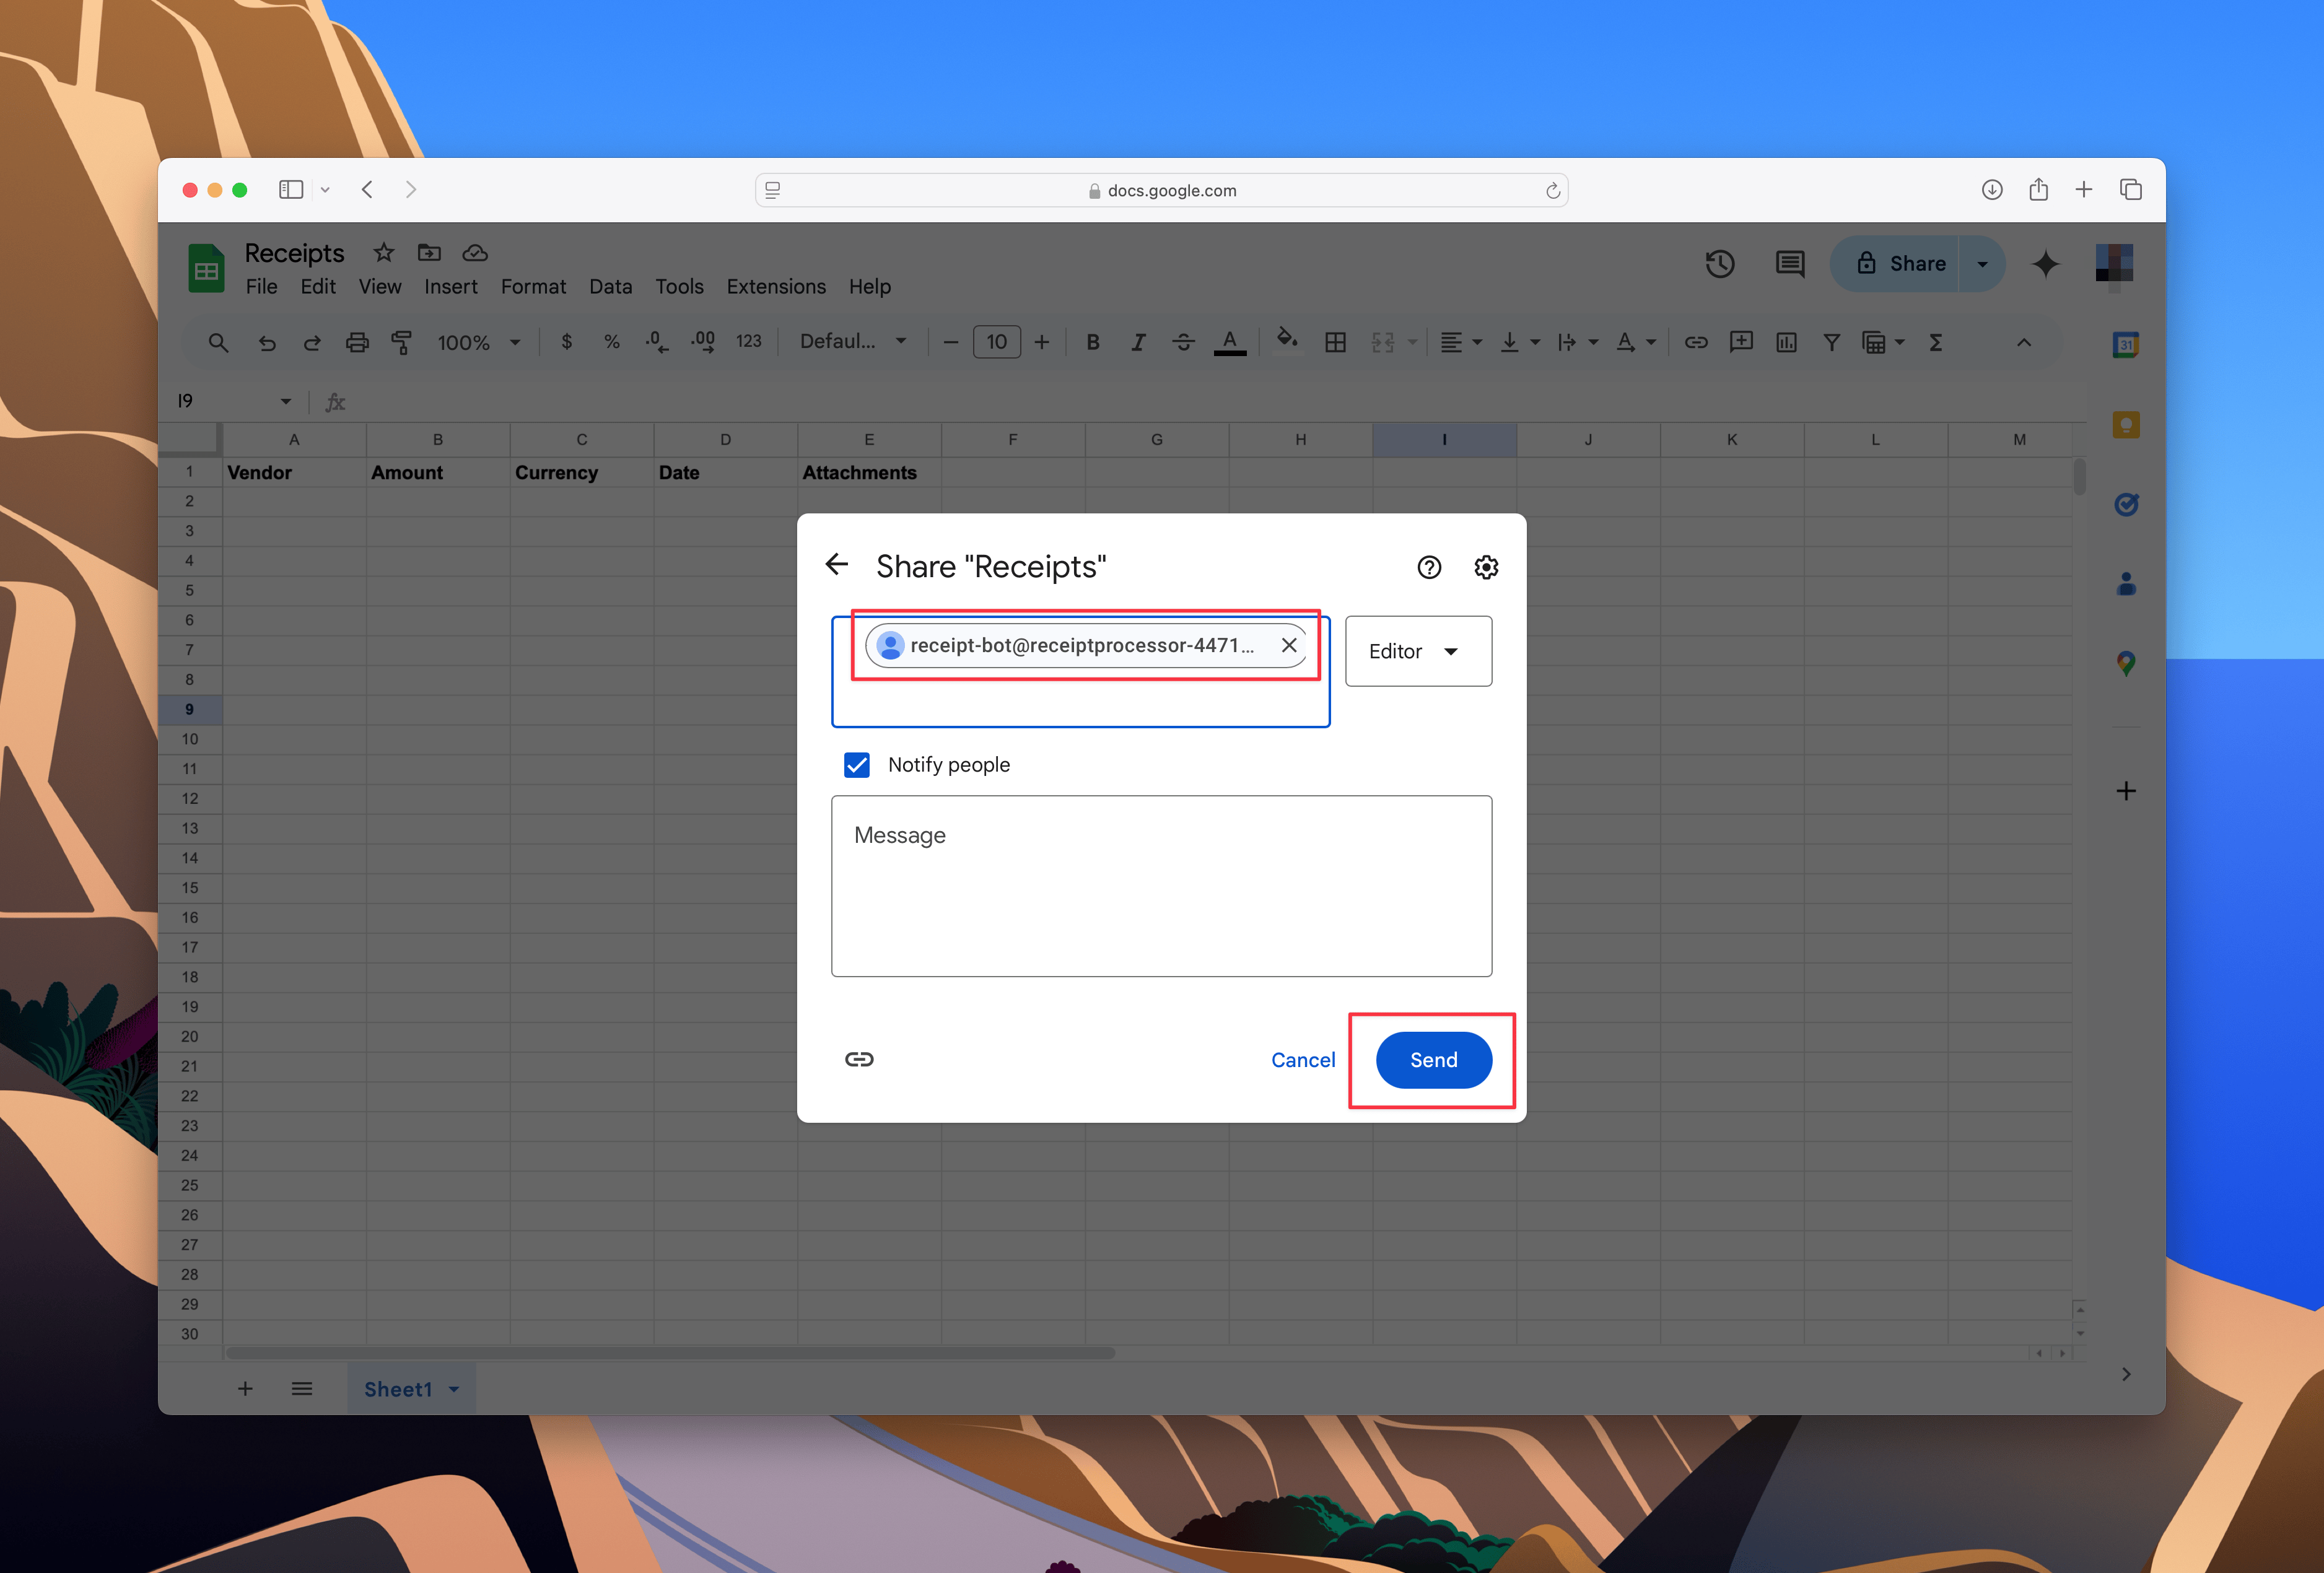Screen dimensions: 2324x1573
Task: Open horizontal align dropdown
Action: (1460, 343)
